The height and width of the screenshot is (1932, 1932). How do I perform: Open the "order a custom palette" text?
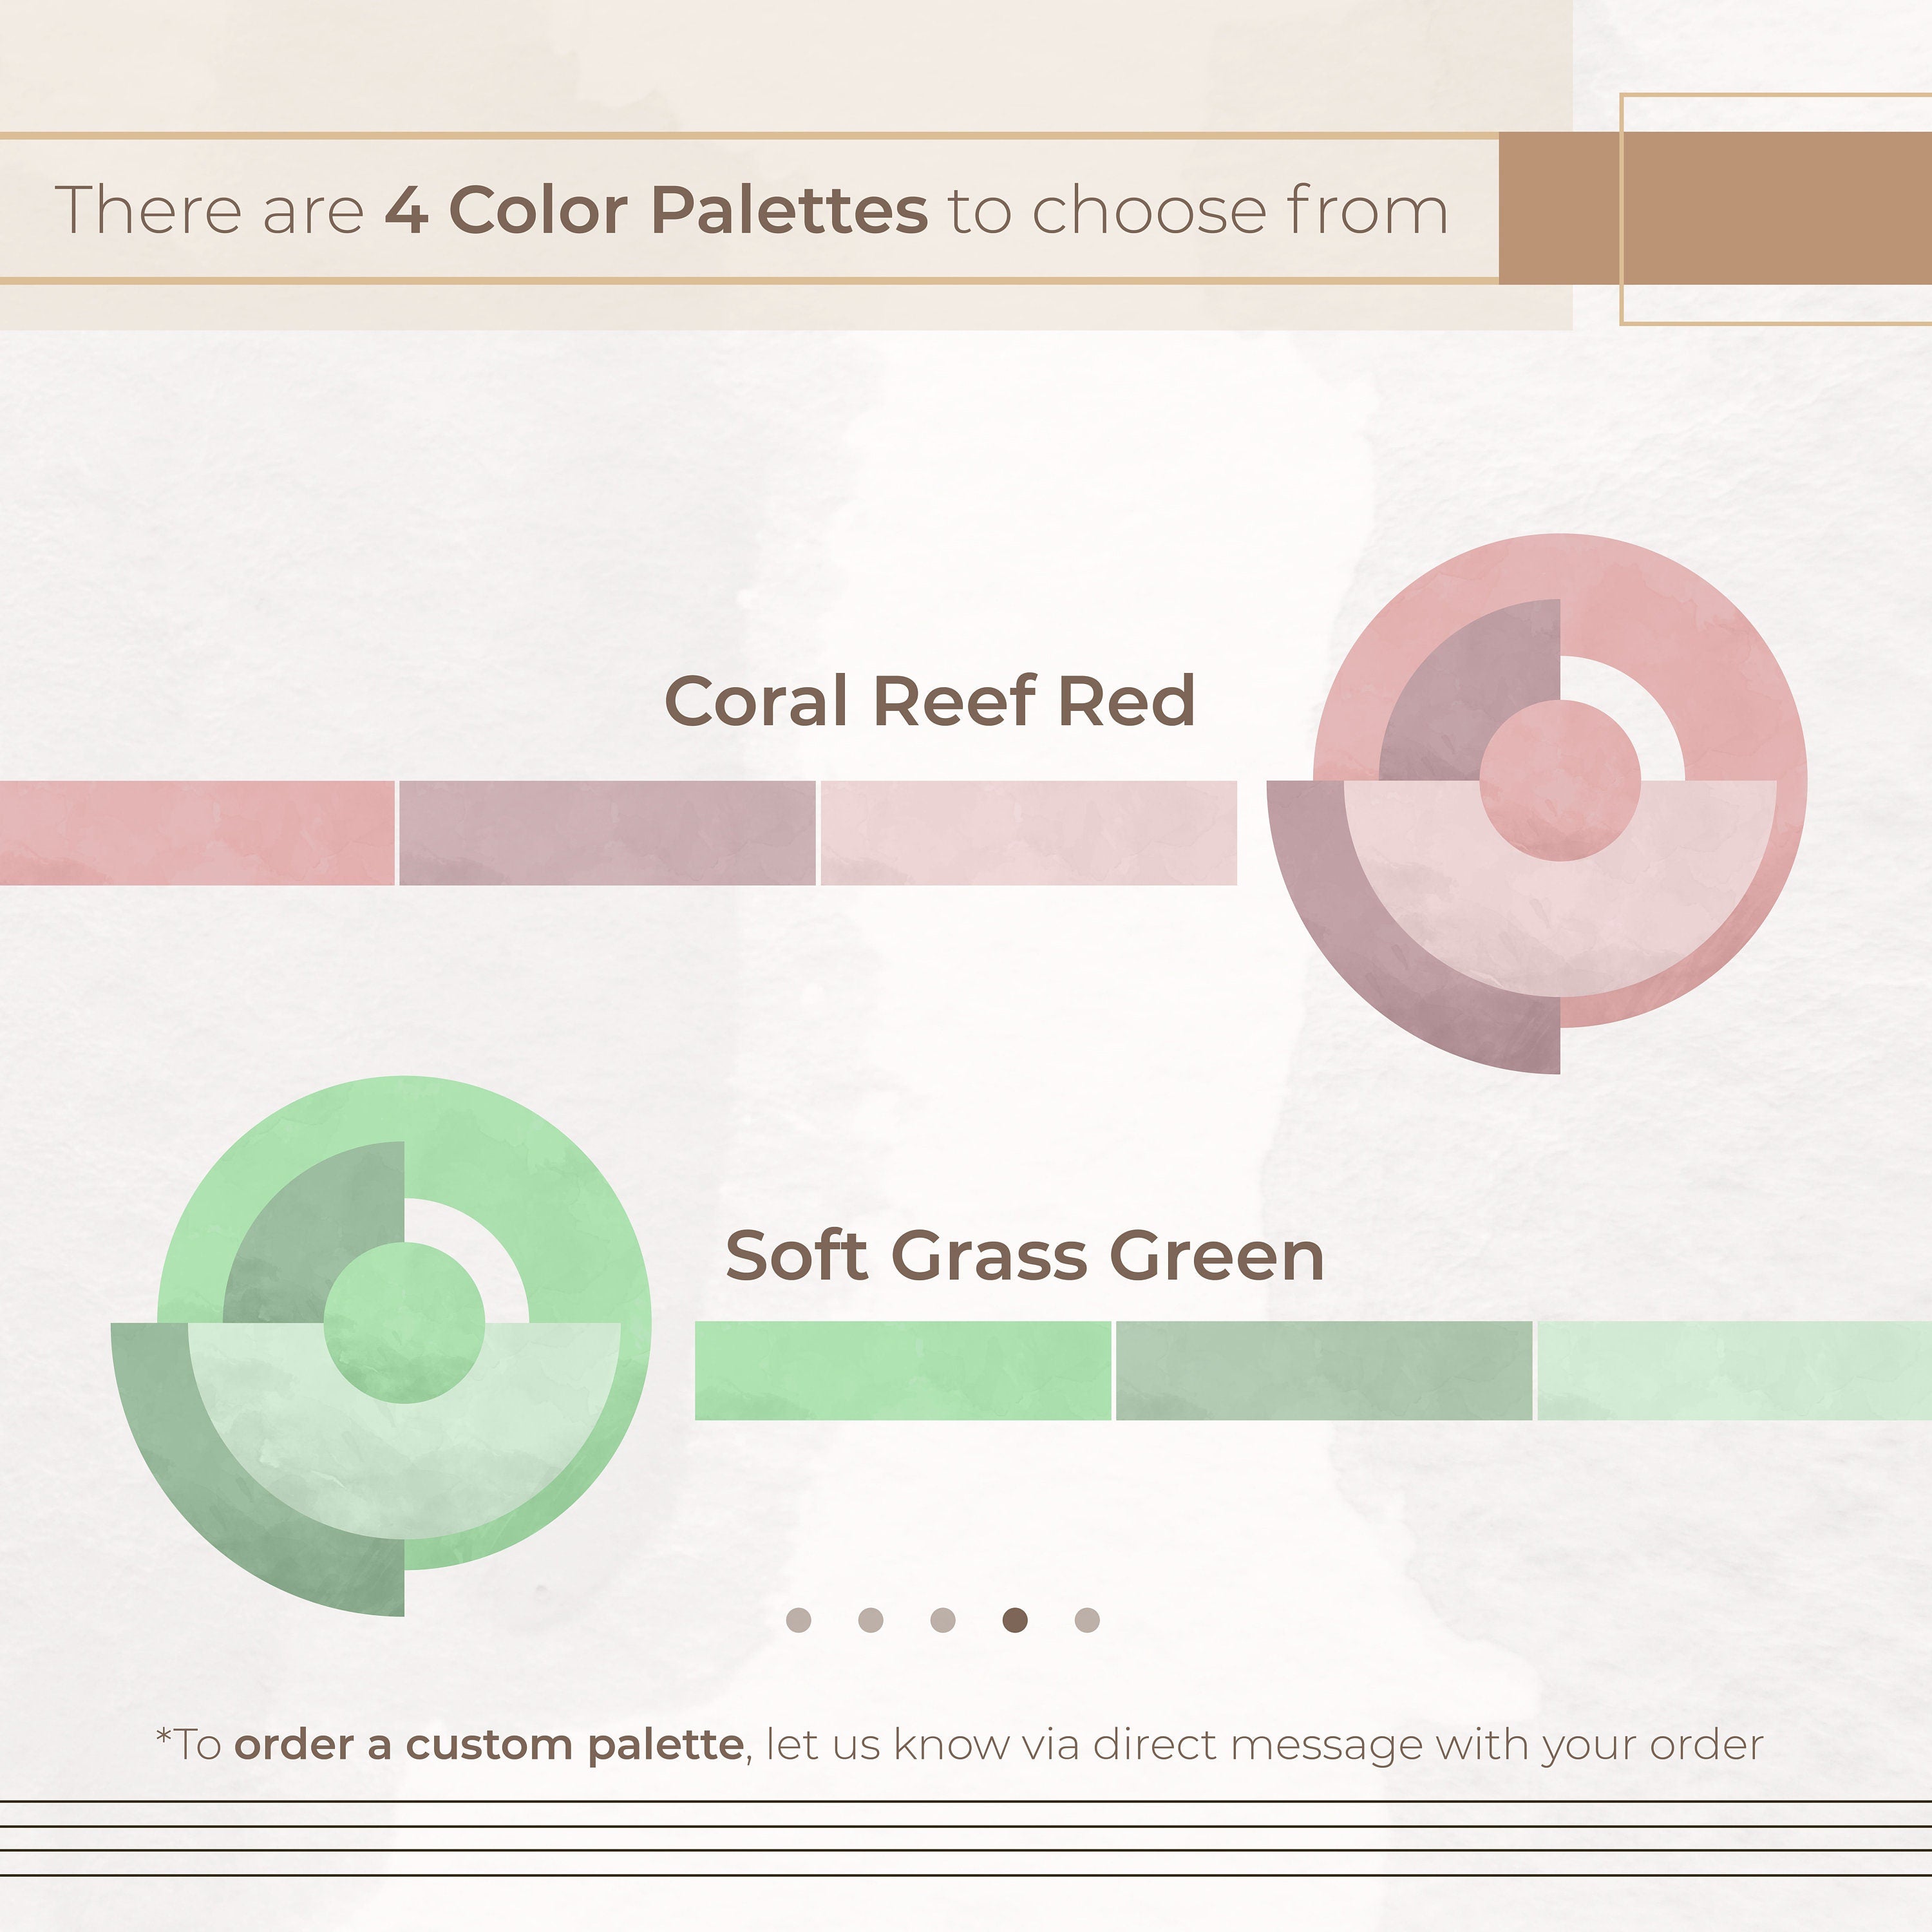(x=489, y=1745)
